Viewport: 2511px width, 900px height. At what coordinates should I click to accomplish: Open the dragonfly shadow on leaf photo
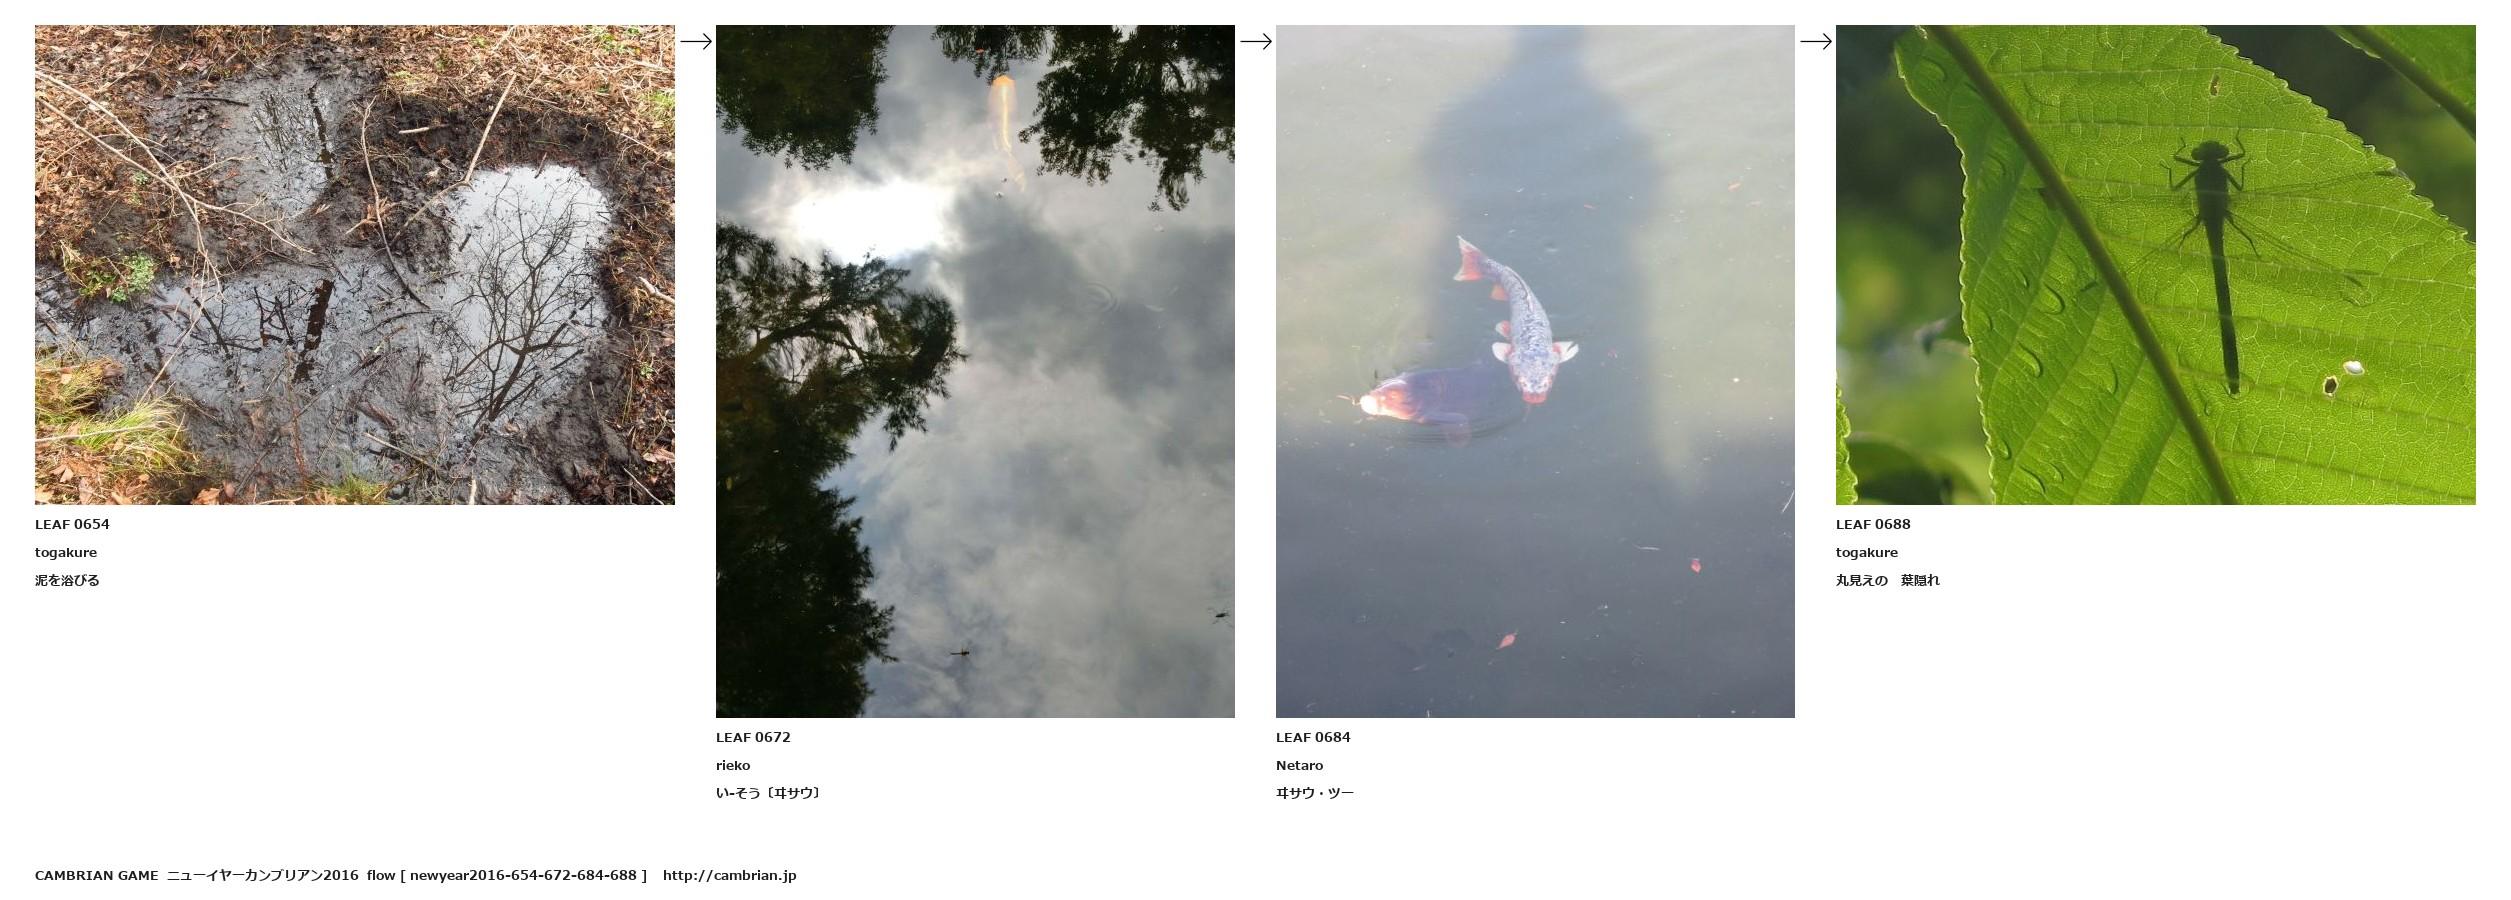(2156, 265)
